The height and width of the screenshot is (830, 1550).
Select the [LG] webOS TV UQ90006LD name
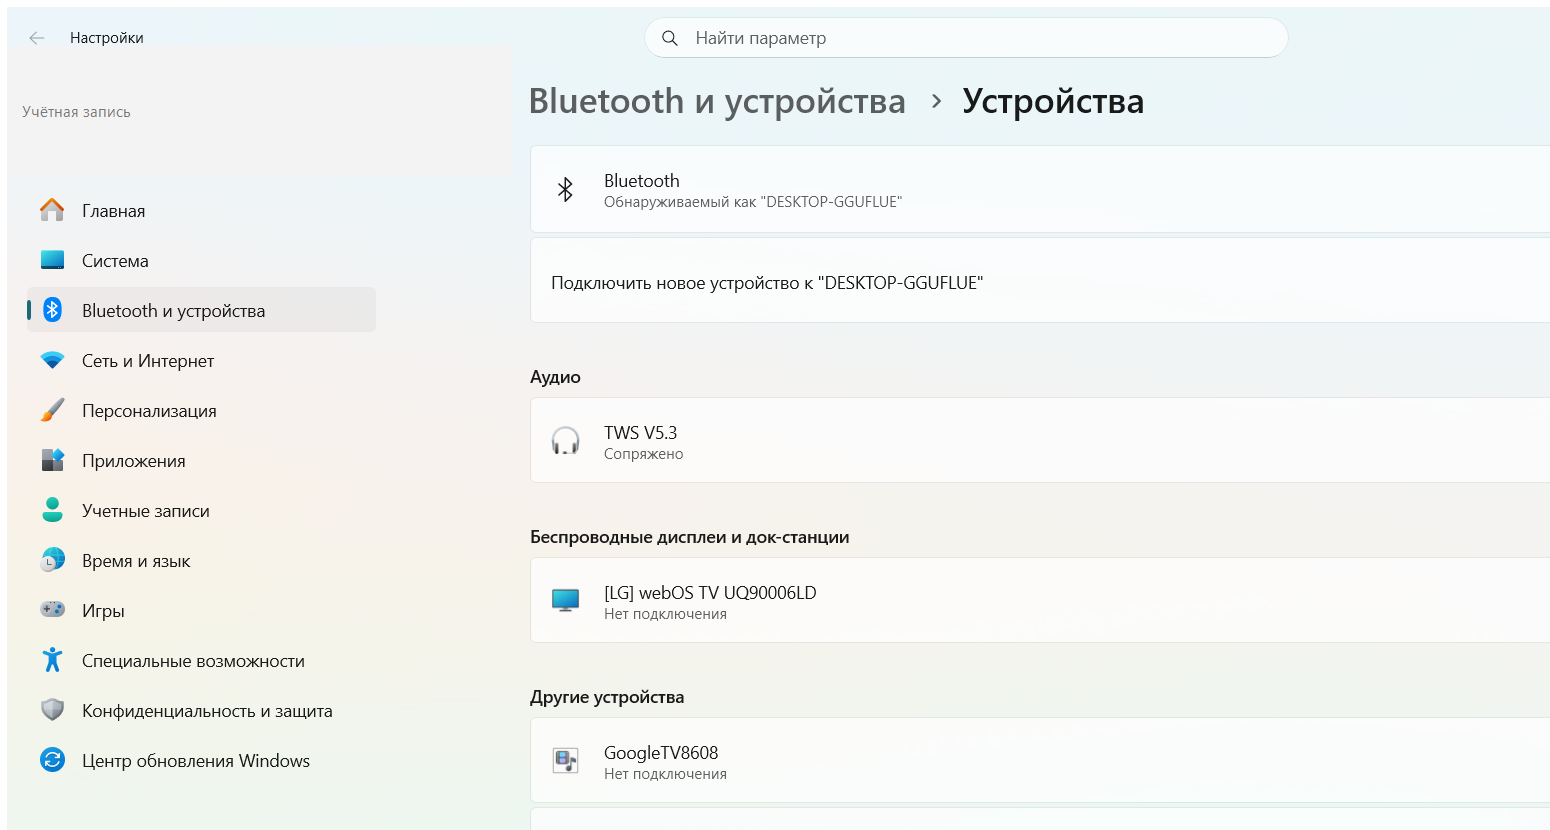710,592
